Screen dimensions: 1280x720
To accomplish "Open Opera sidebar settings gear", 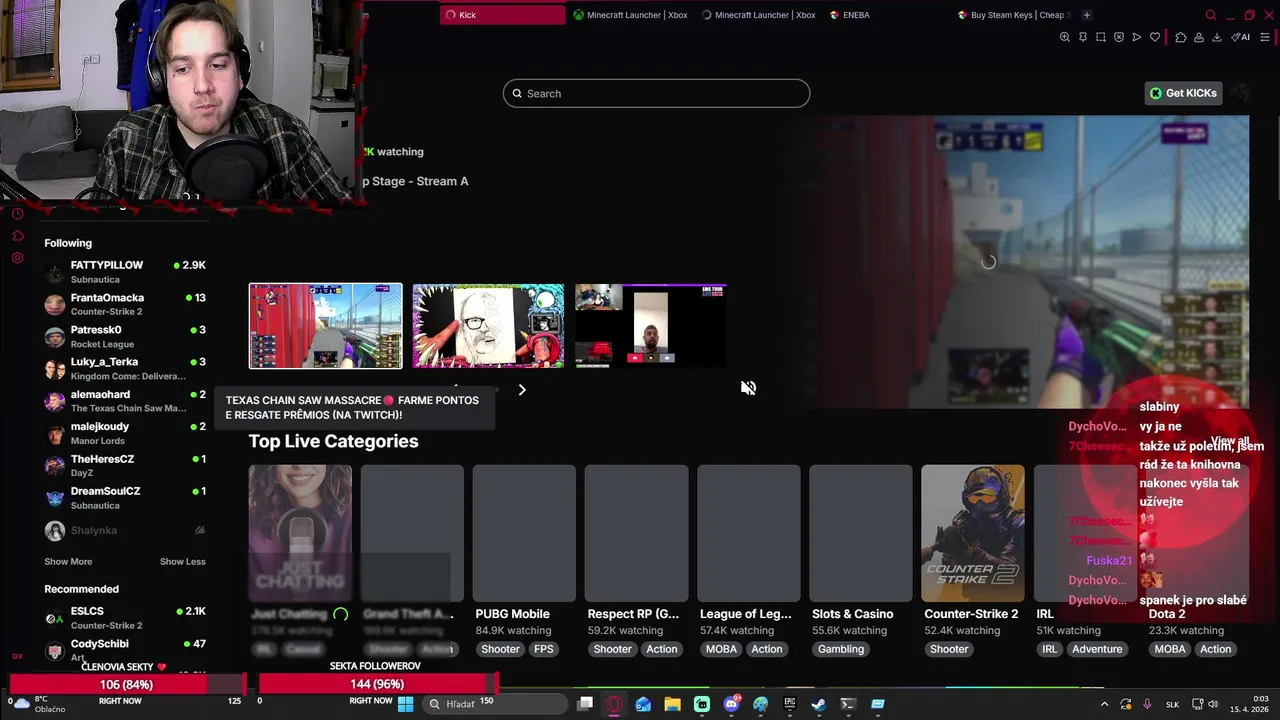I will [17, 258].
